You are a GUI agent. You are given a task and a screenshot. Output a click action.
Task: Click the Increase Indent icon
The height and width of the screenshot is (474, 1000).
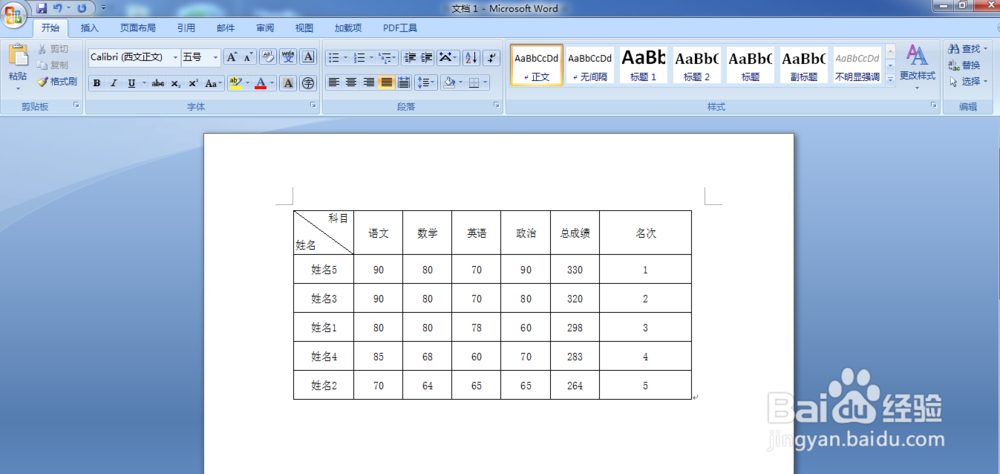[x=427, y=58]
